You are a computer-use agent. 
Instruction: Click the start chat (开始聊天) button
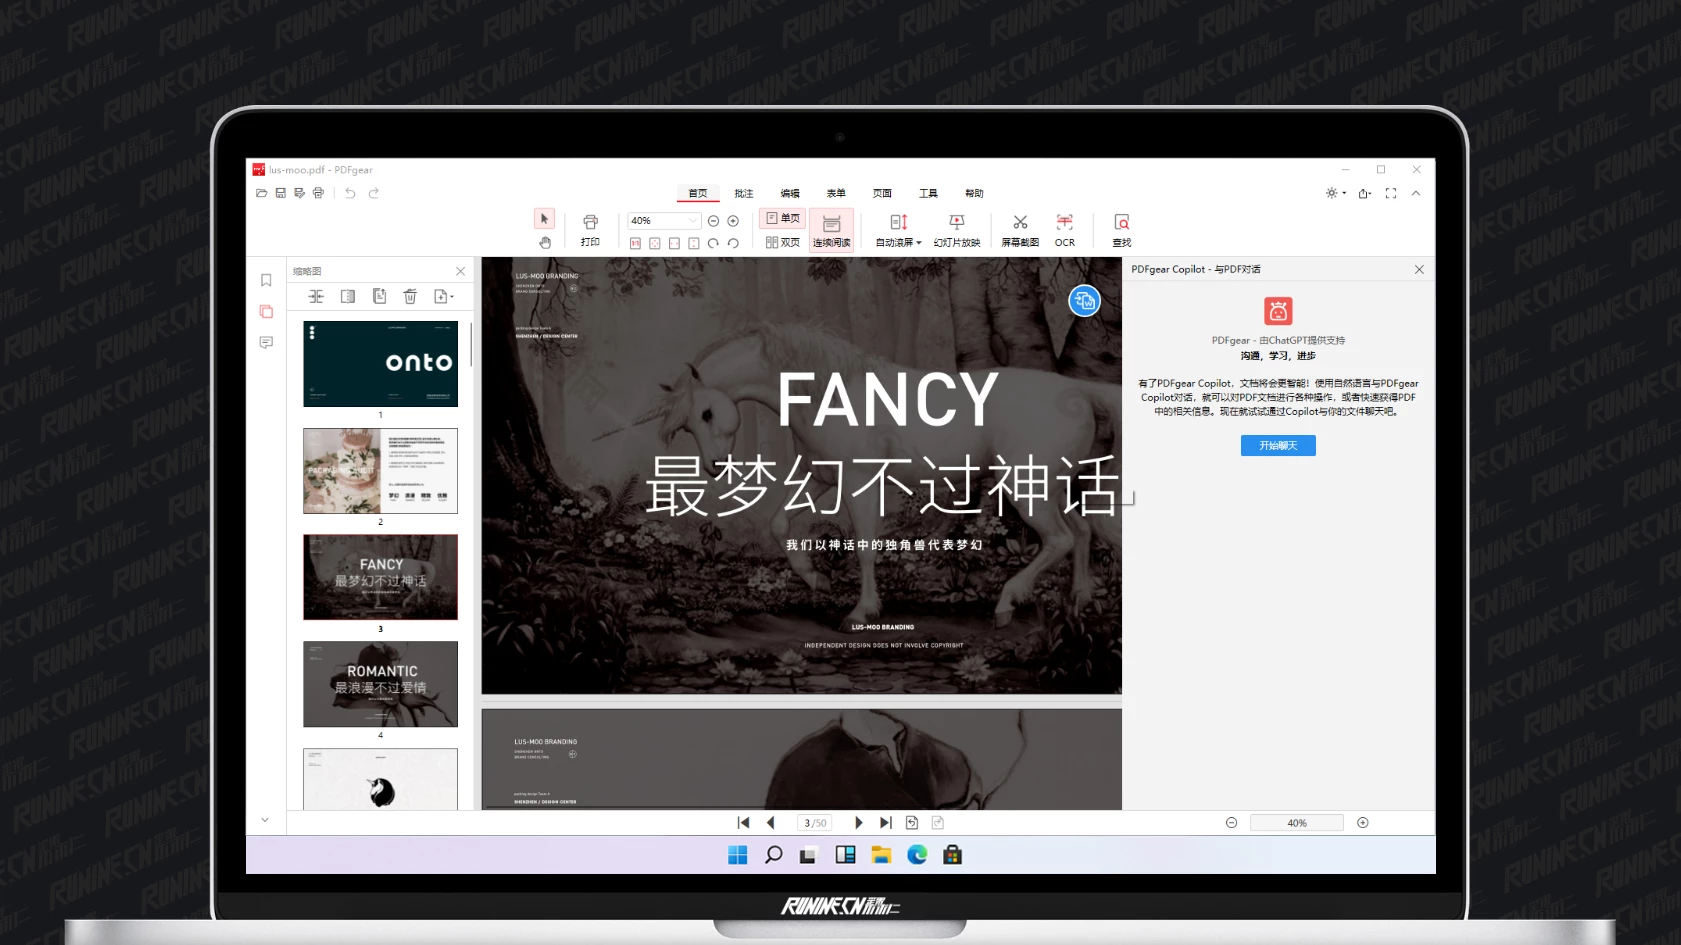point(1277,446)
